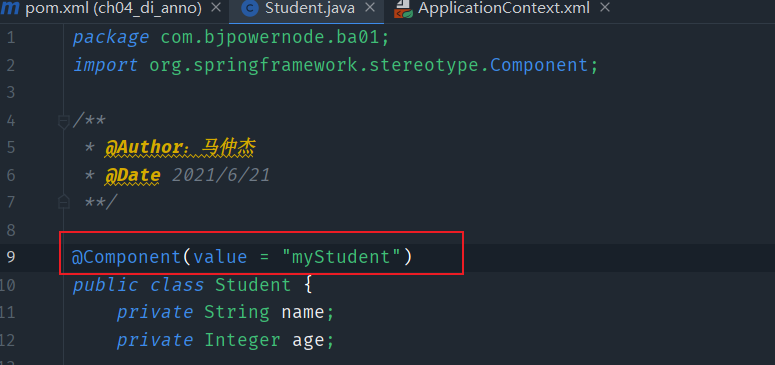Click the Maven icon on pom.xml tab
Screen dimensions: 775x365
9,8
